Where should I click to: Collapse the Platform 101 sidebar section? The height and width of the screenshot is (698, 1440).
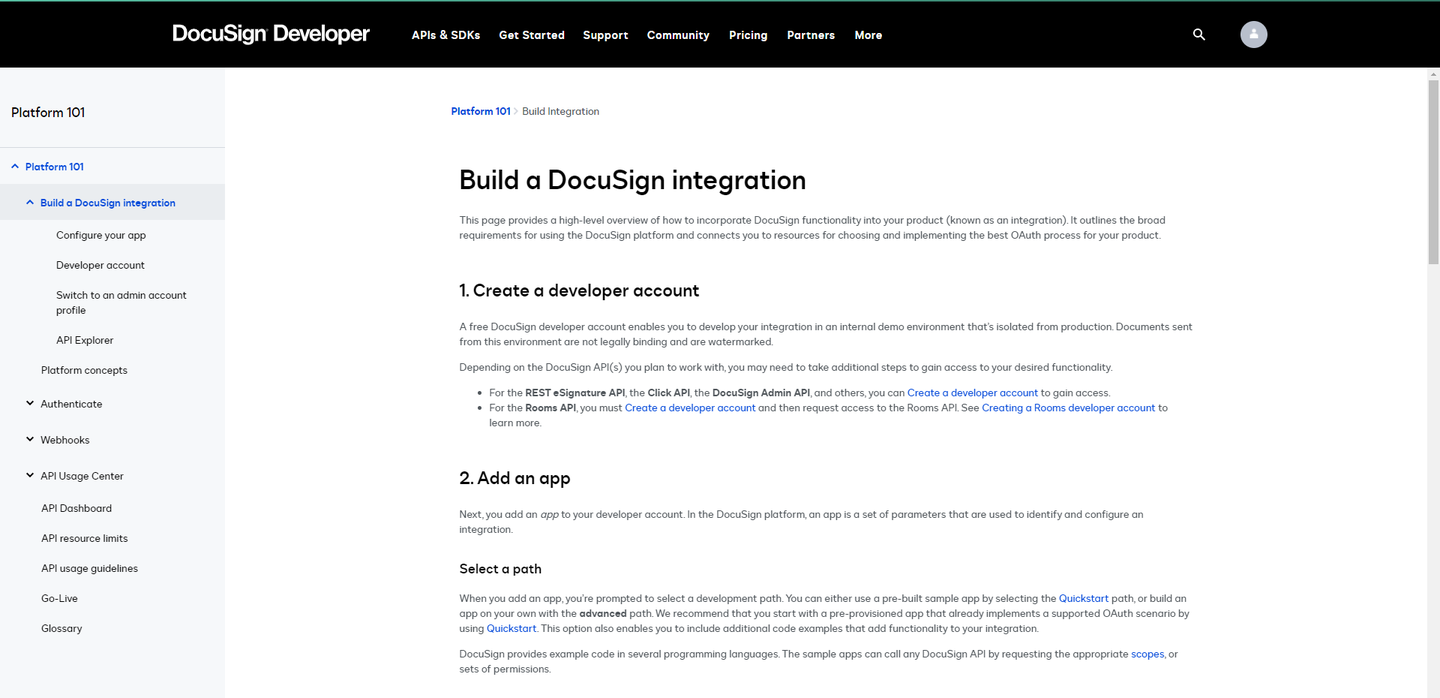pyautogui.click(x=15, y=167)
